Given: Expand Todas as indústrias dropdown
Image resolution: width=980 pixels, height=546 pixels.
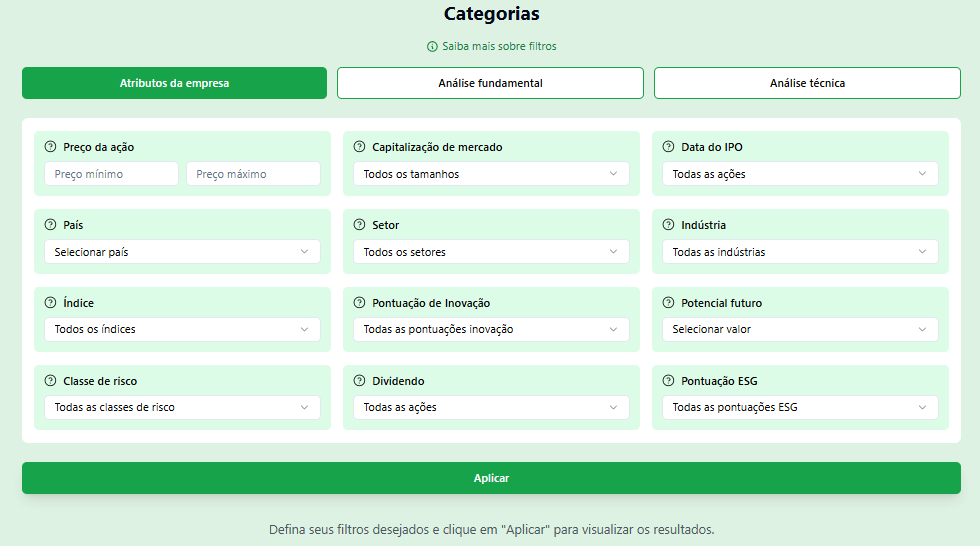Looking at the screenshot, I should 800,252.
